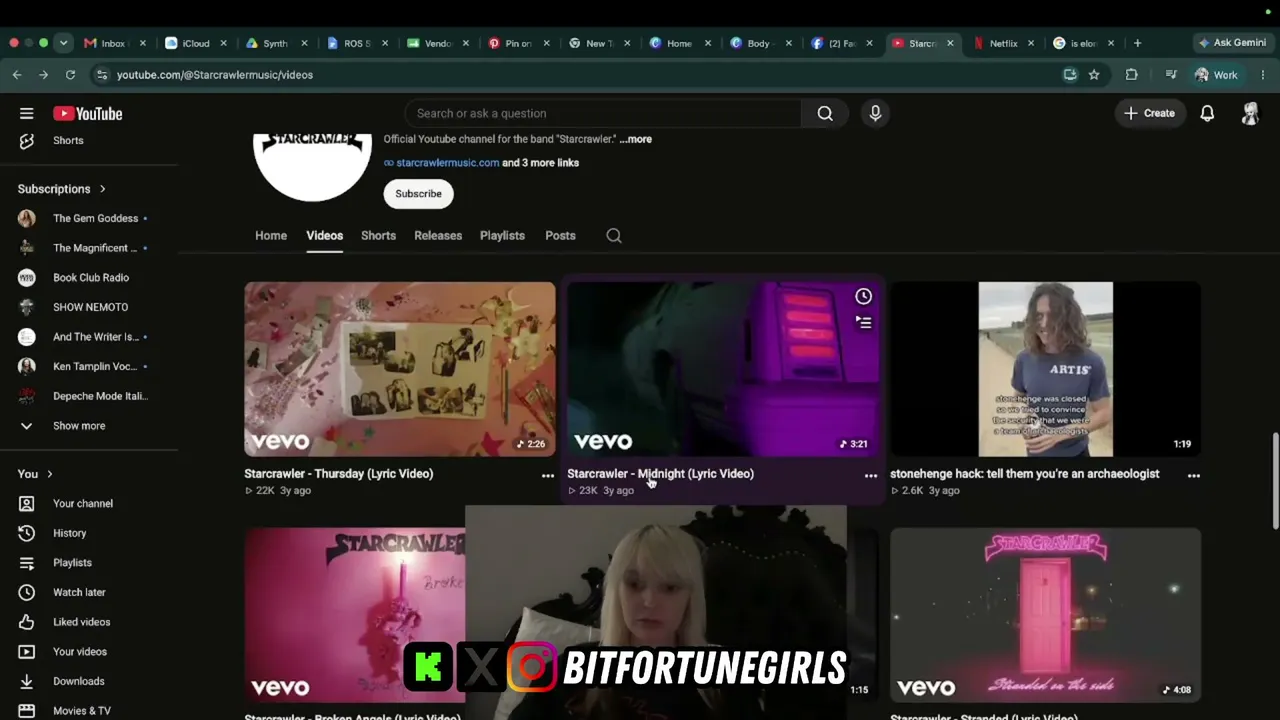Viewport: 1280px width, 720px height.
Task: Reload the YouTube page
Action: point(70,75)
